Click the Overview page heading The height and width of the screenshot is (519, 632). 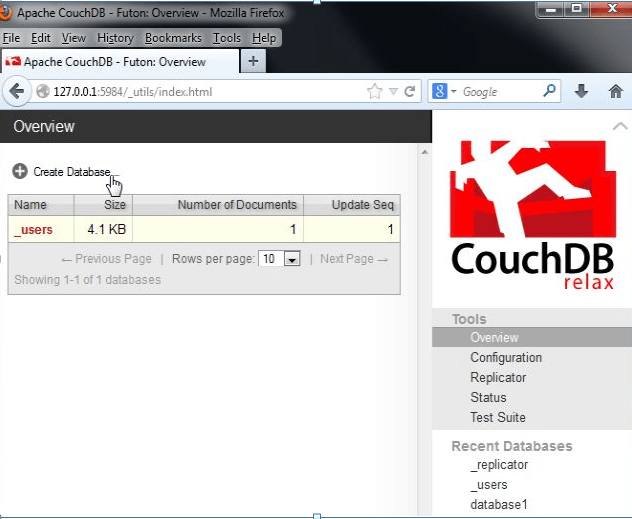coord(44,127)
